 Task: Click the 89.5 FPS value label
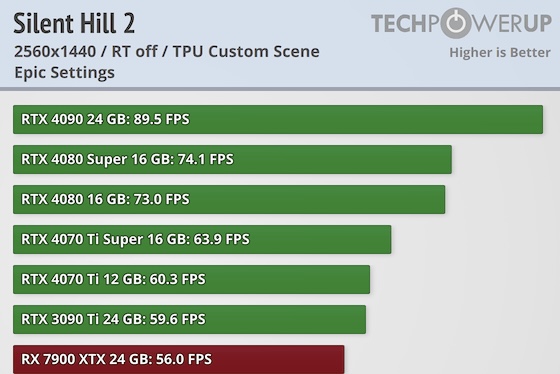pos(161,119)
